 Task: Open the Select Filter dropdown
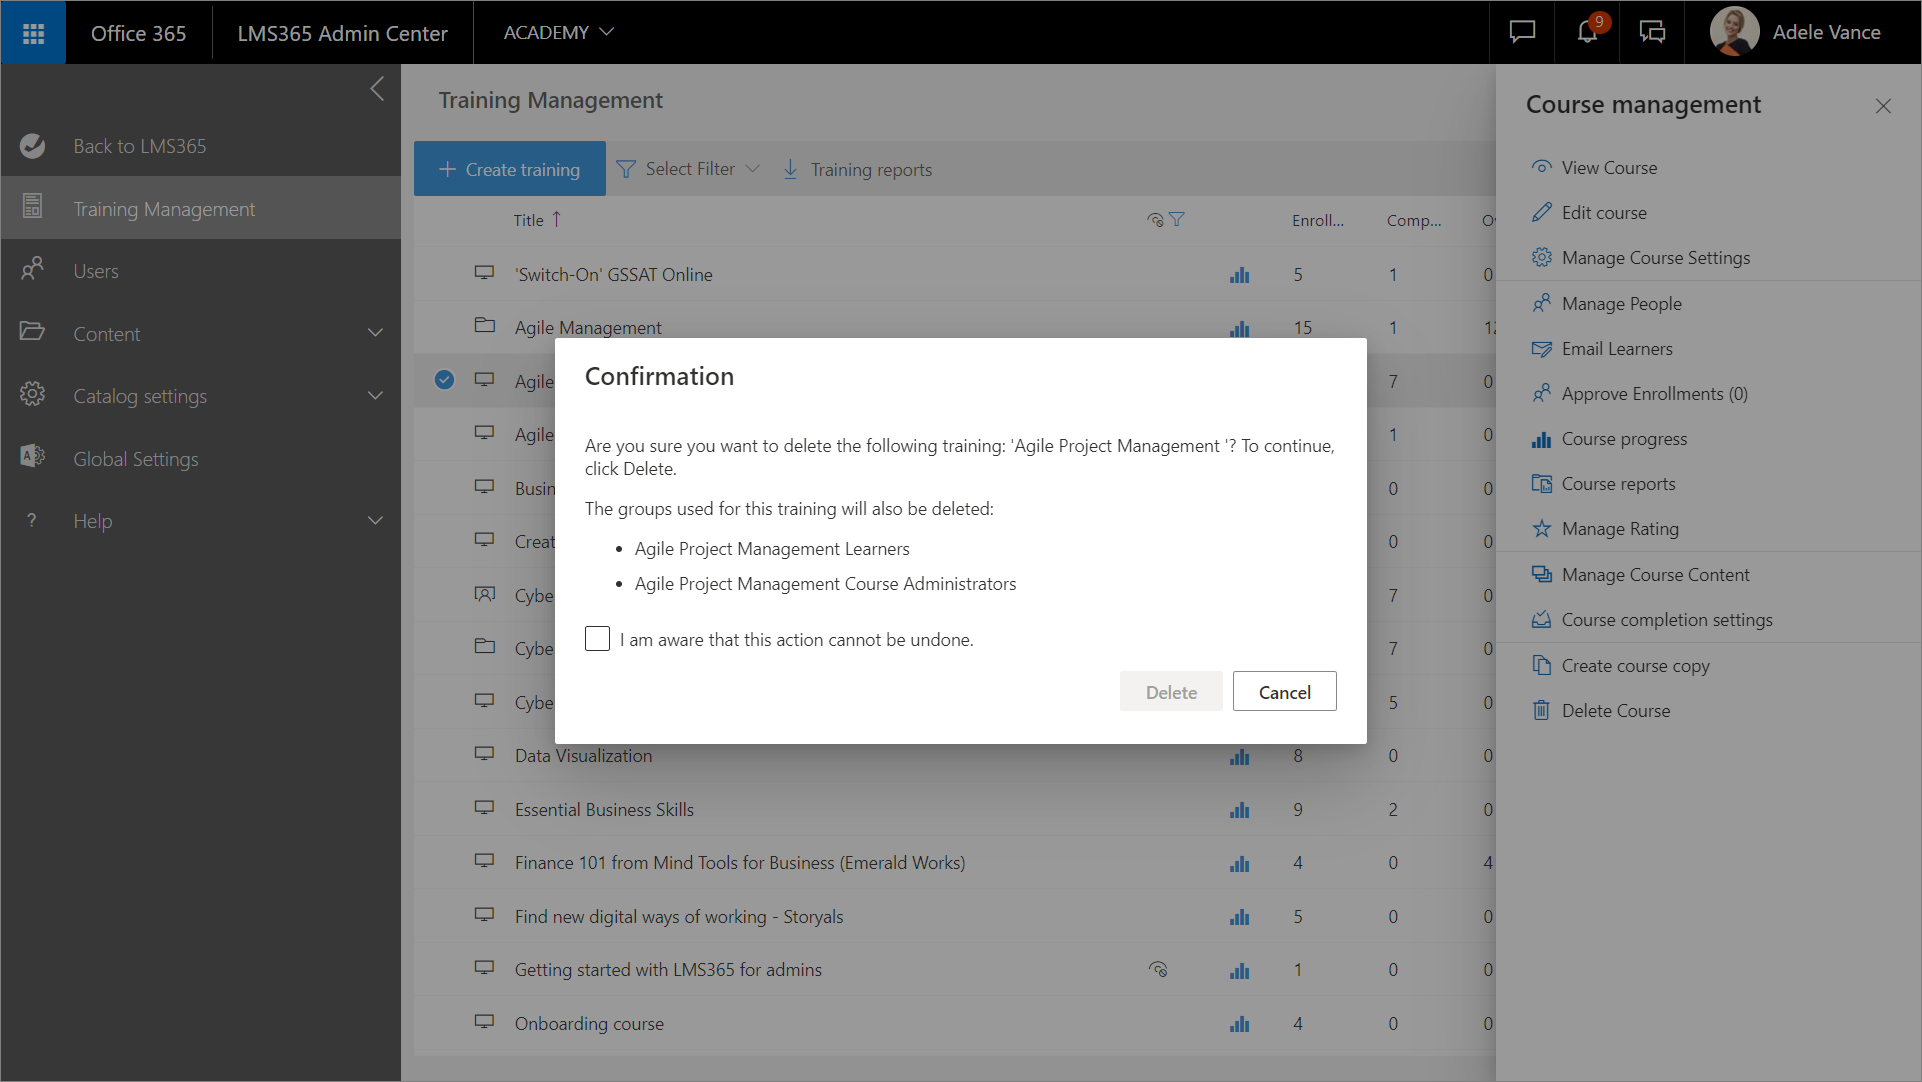click(689, 169)
